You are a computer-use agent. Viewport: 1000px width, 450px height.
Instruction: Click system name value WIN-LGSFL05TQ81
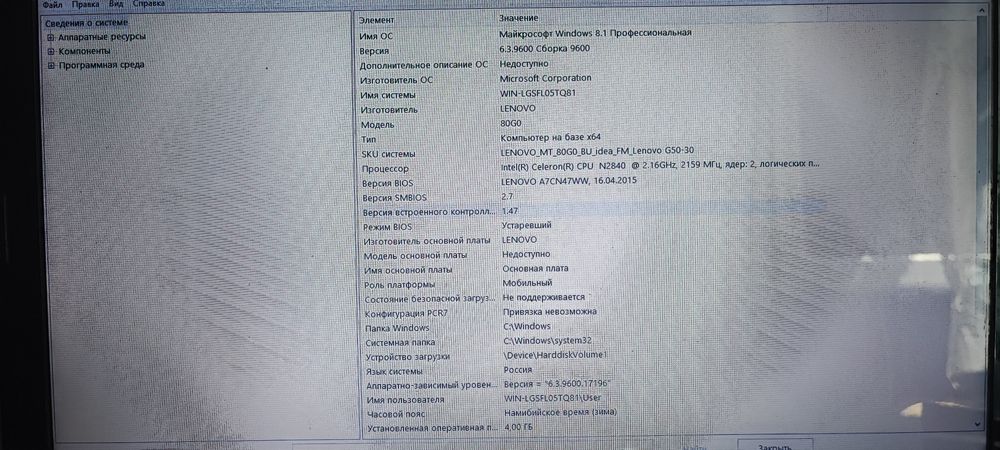[x=538, y=93]
